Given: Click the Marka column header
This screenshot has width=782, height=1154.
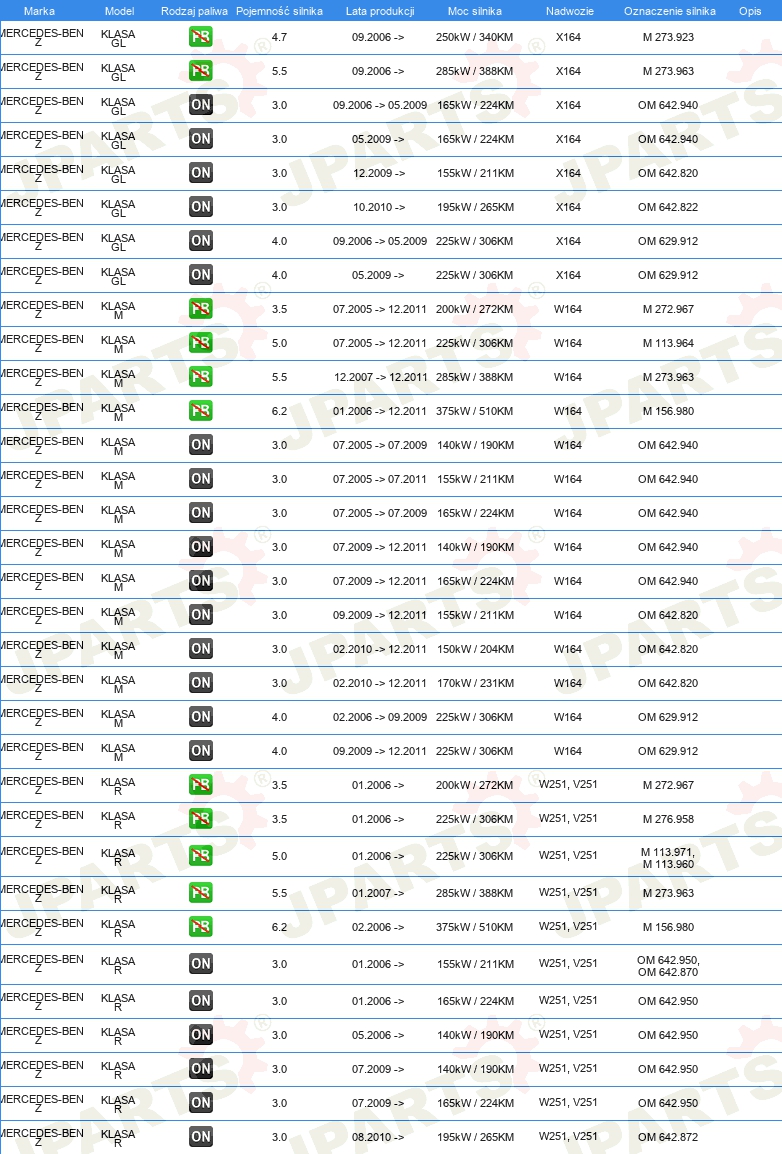Looking at the screenshot, I should click(x=39, y=11).
